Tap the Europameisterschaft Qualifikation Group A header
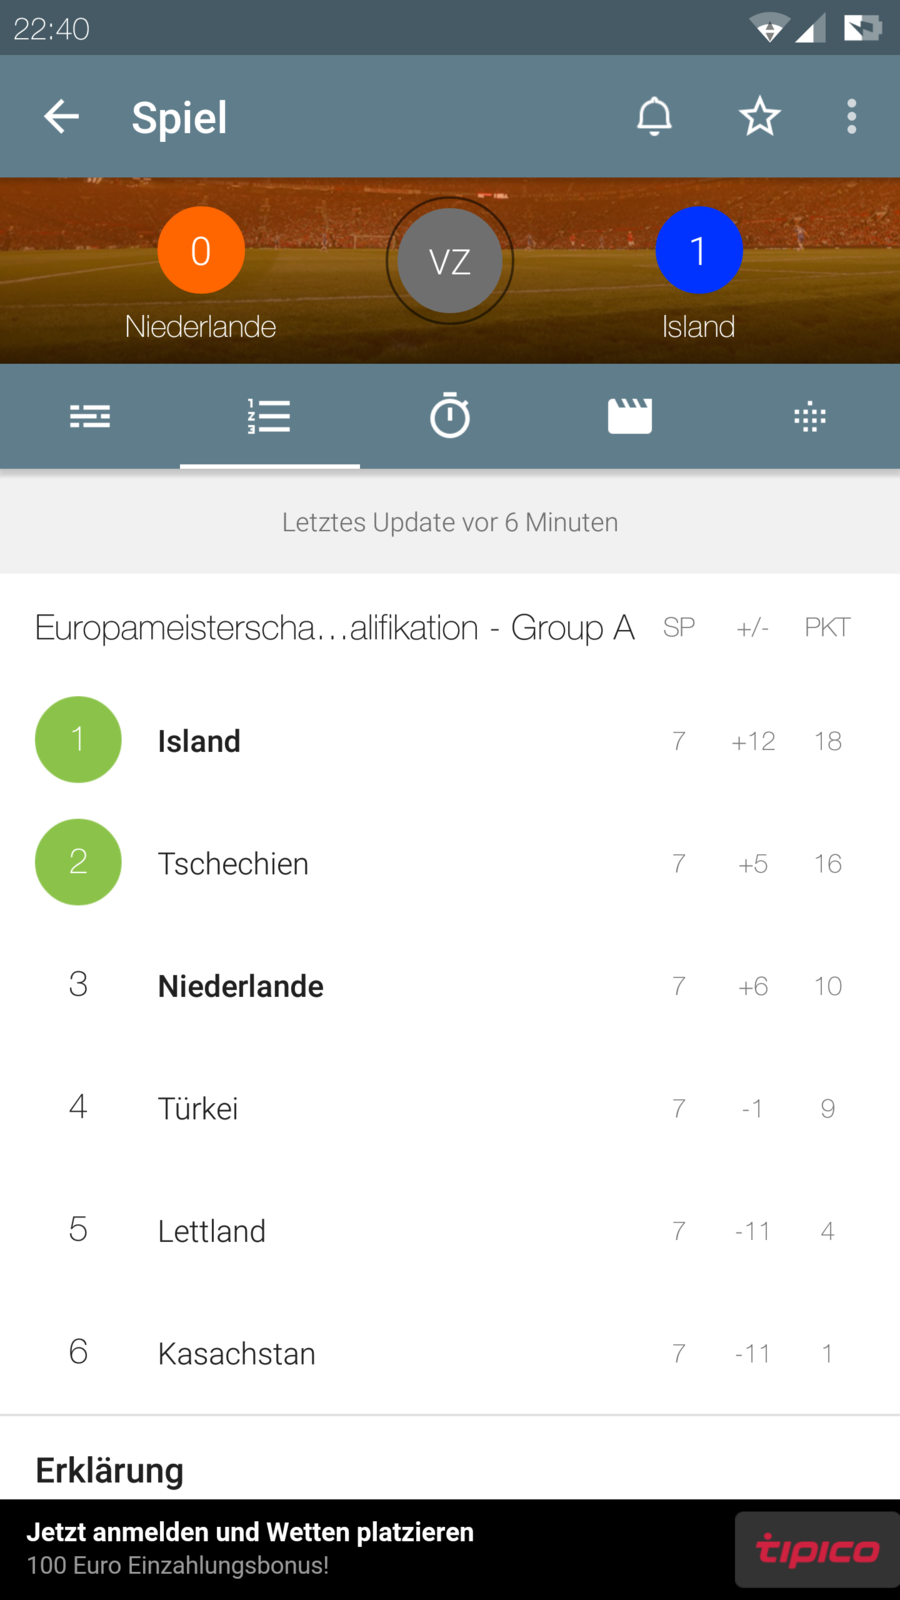 click(x=335, y=628)
